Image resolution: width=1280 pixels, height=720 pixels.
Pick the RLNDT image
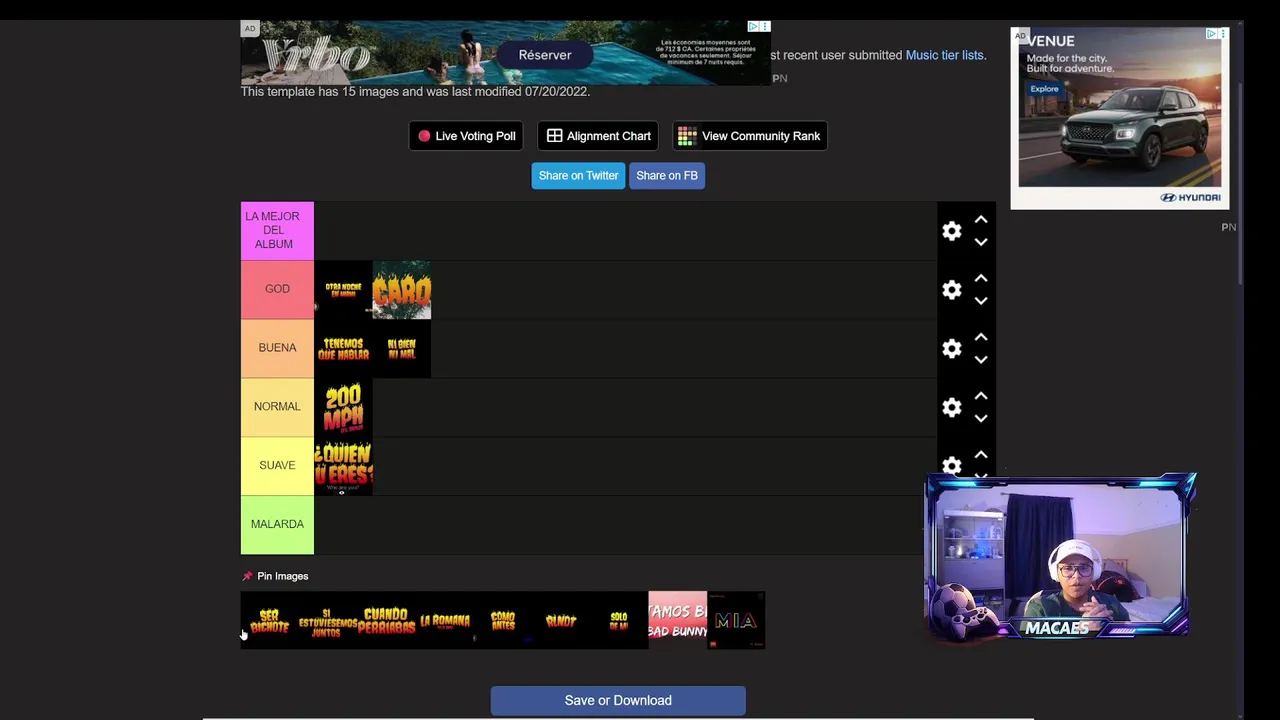(561, 621)
